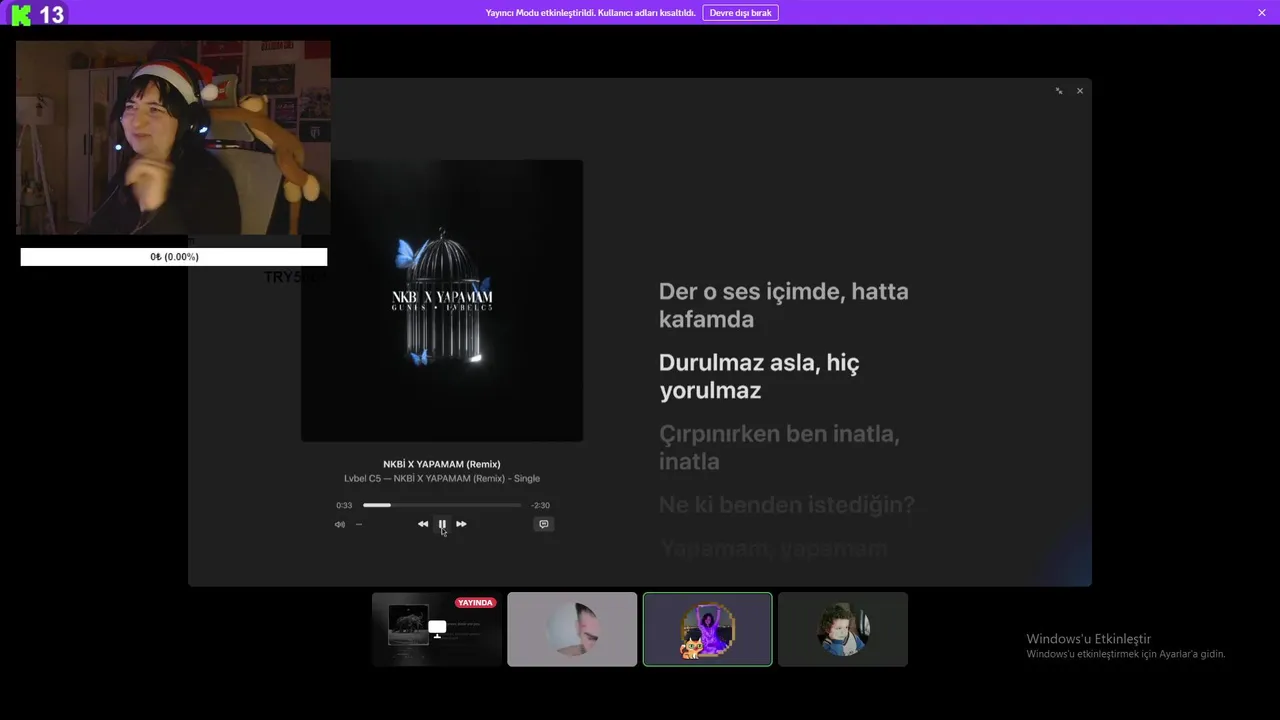The height and width of the screenshot is (720, 1280).
Task: Jump to lyric 'Ne ki benden istediğin?'
Action: [x=786, y=504]
